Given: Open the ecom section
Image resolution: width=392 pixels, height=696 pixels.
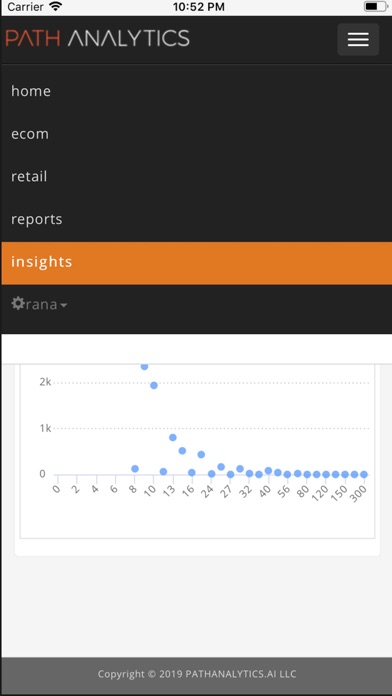Looking at the screenshot, I should pyautogui.click(x=196, y=134).
